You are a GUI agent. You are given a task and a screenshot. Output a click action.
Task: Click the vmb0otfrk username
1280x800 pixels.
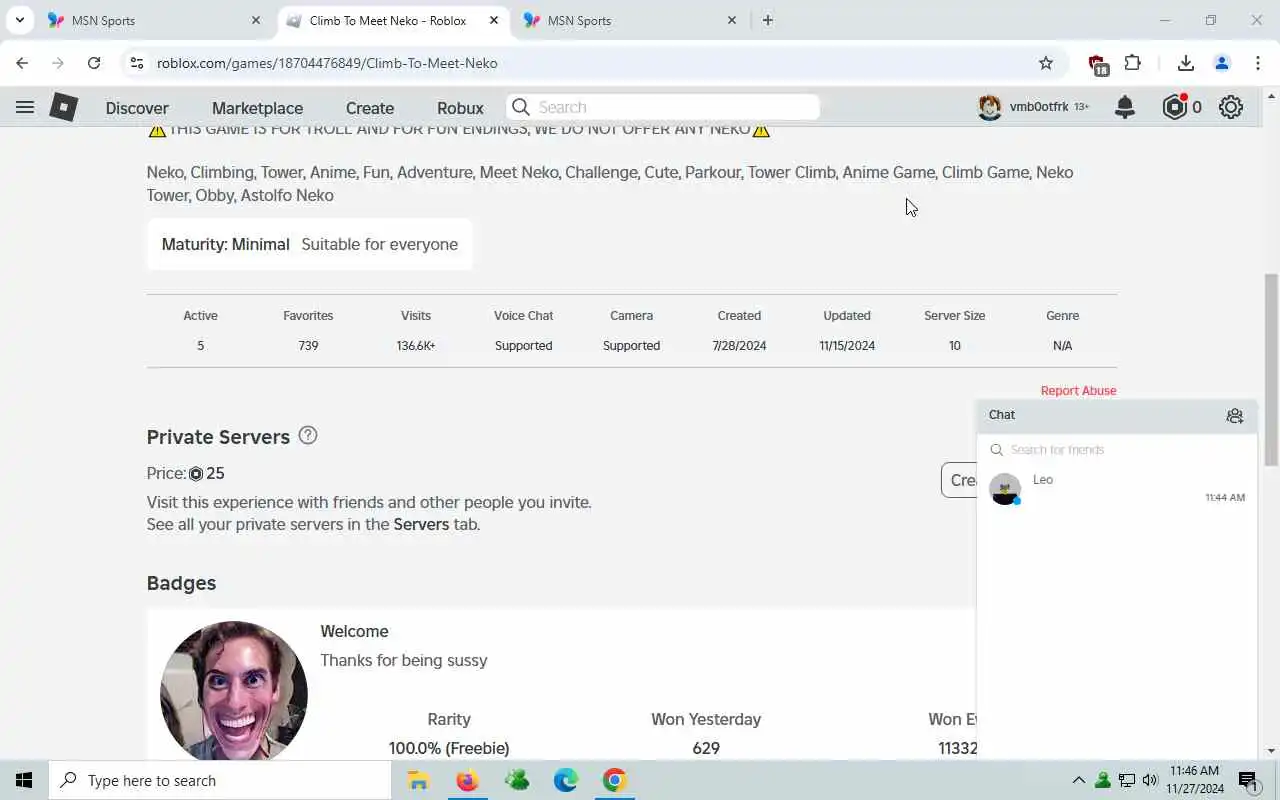1039,107
